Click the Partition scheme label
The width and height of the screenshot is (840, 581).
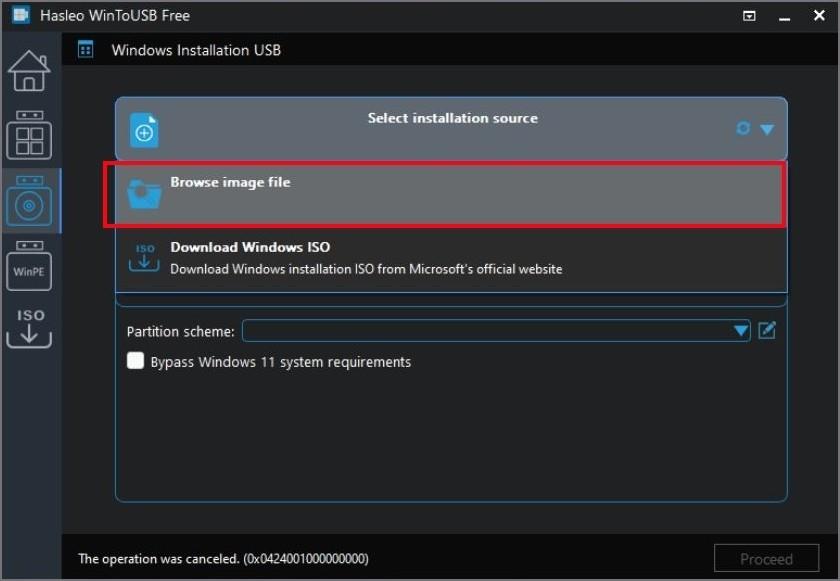[181, 332]
